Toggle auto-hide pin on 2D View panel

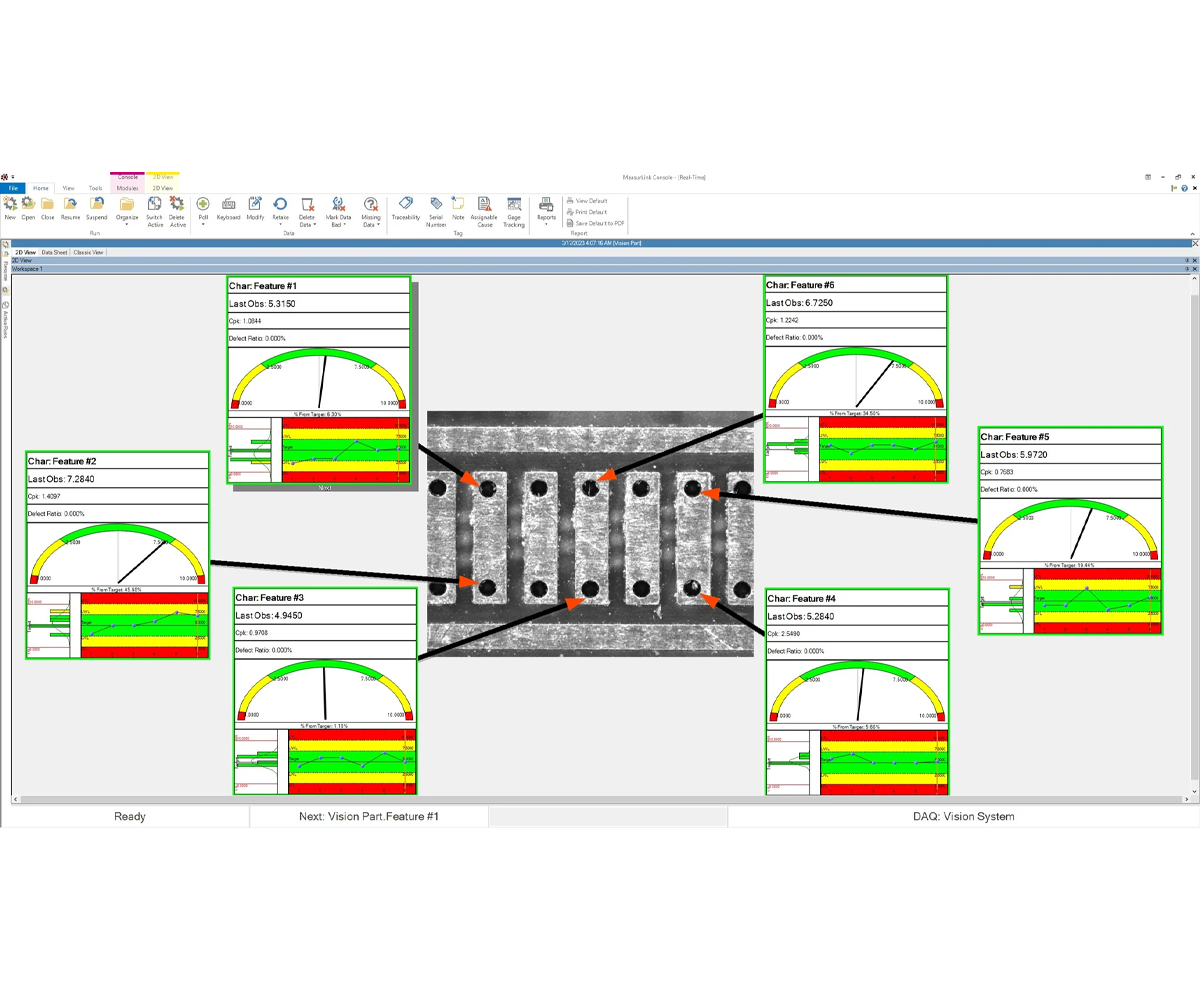1187,260
